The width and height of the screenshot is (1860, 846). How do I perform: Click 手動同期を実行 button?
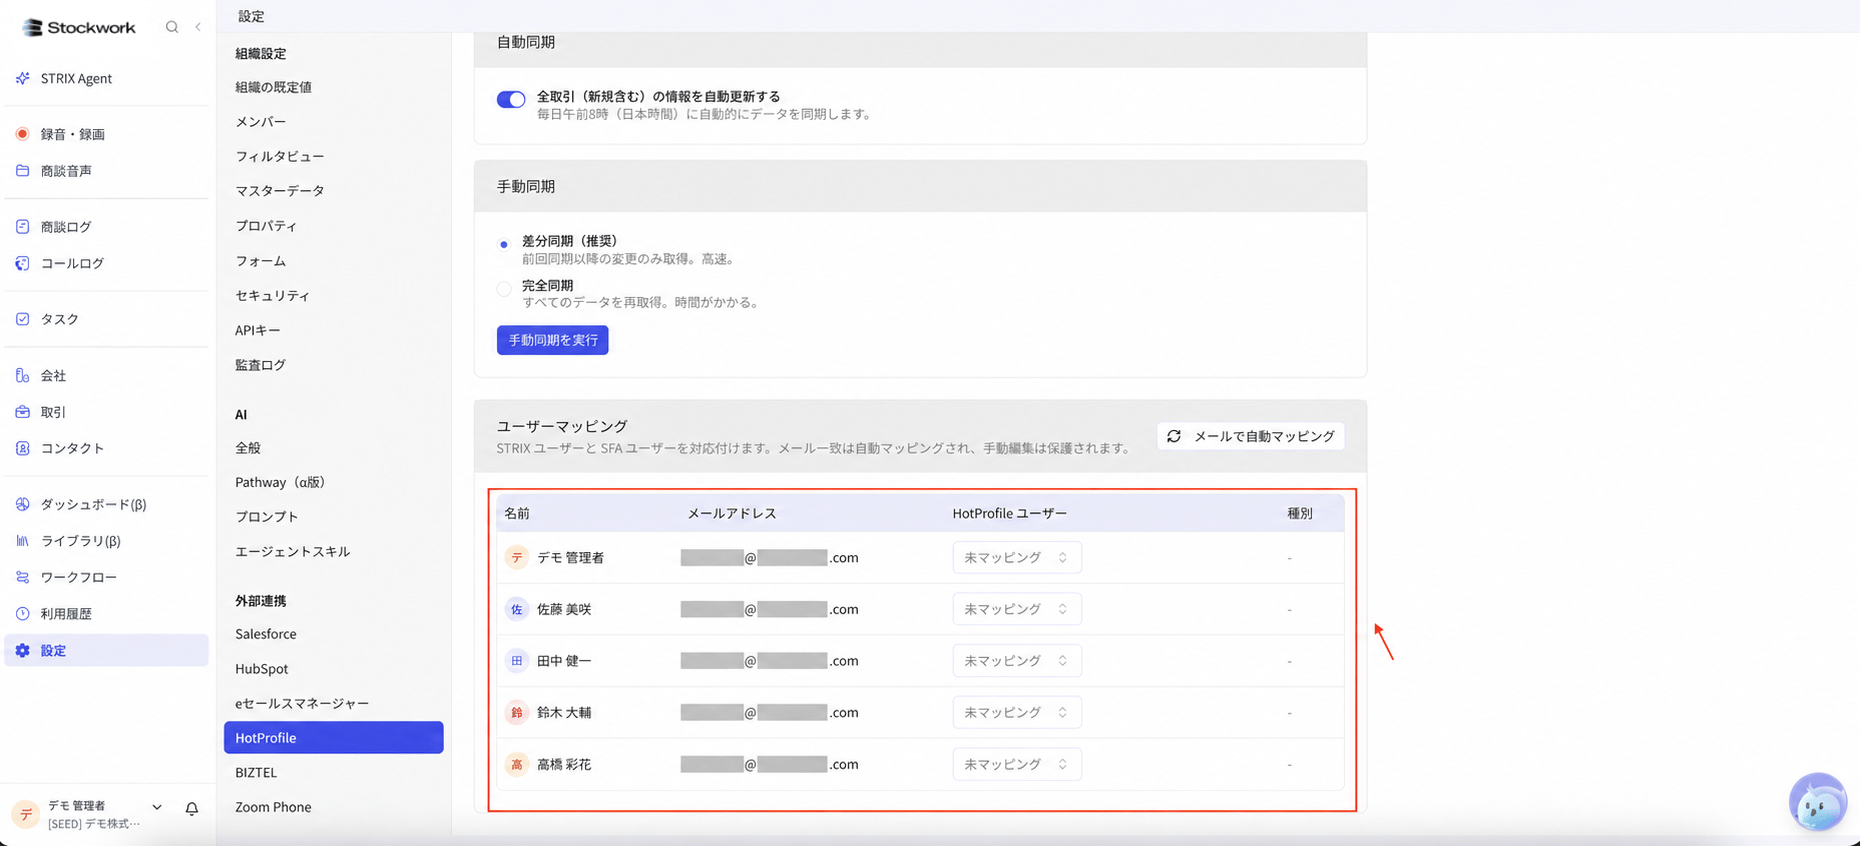point(553,340)
